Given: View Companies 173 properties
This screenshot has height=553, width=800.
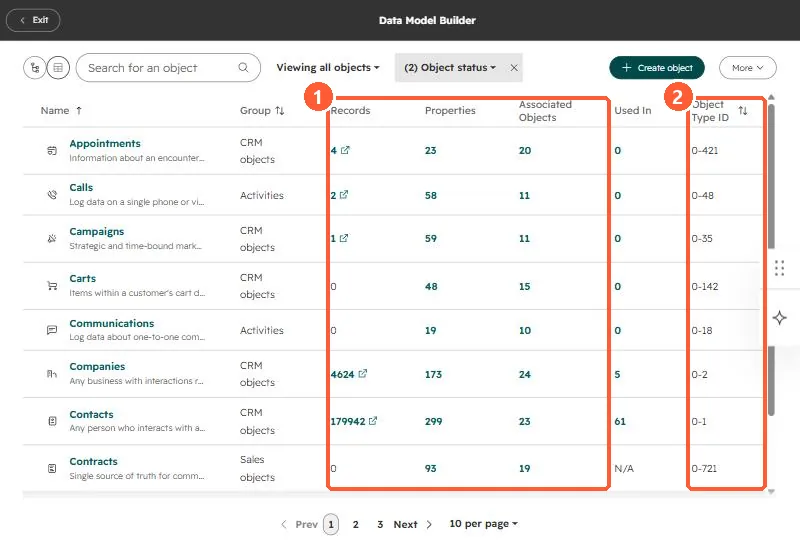Looking at the screenshot, I should [433, 374].
